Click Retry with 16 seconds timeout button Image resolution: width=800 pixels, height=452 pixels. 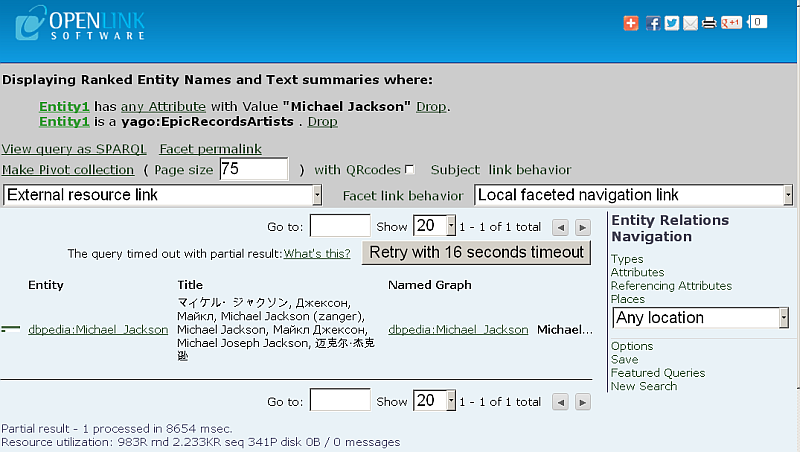click(476, 253)
